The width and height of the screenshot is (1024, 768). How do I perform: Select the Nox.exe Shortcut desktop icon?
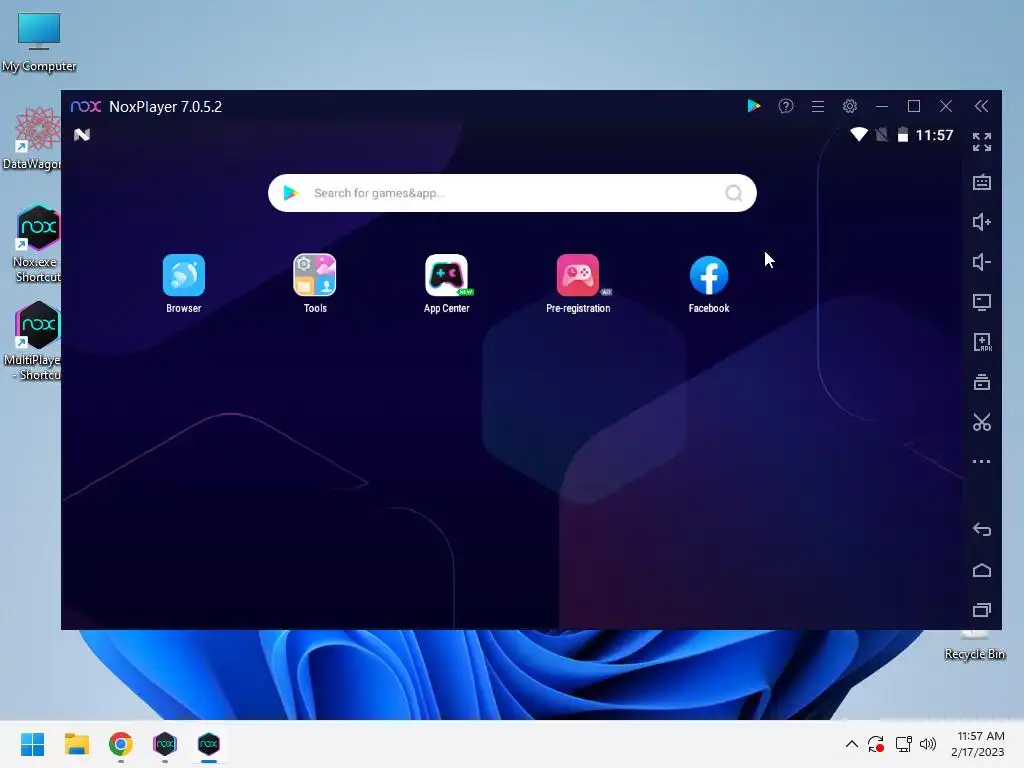coord(37,244)
